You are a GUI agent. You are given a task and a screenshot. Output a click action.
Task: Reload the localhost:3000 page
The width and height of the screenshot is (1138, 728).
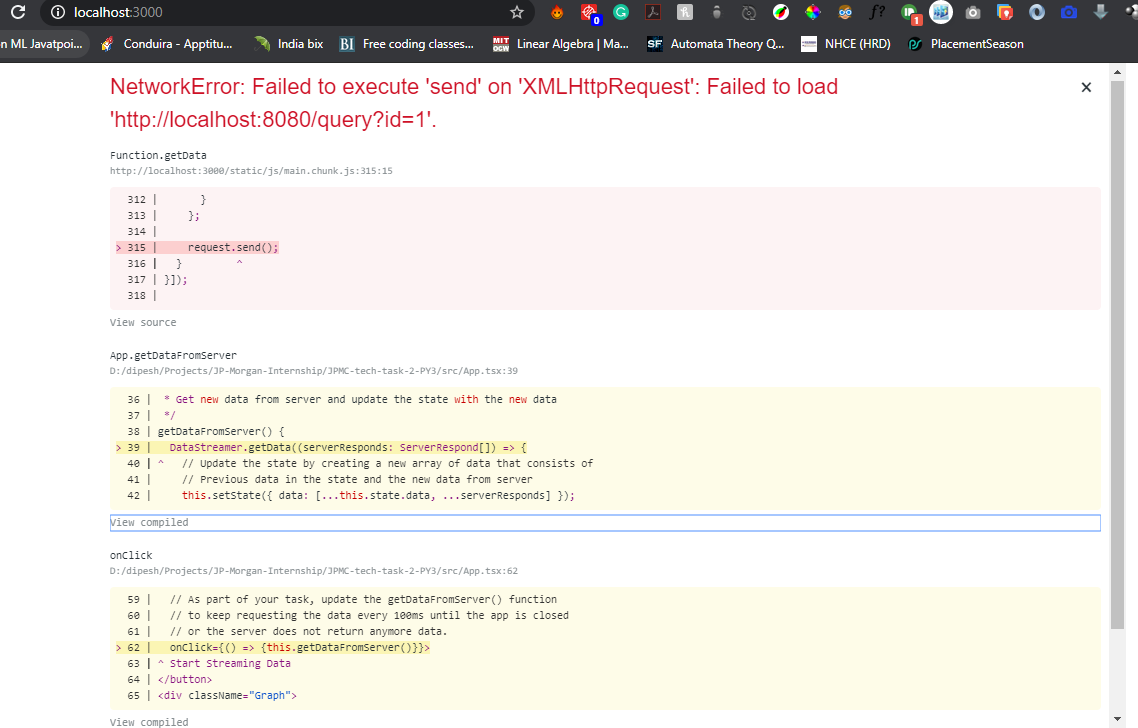coord(20,13)
